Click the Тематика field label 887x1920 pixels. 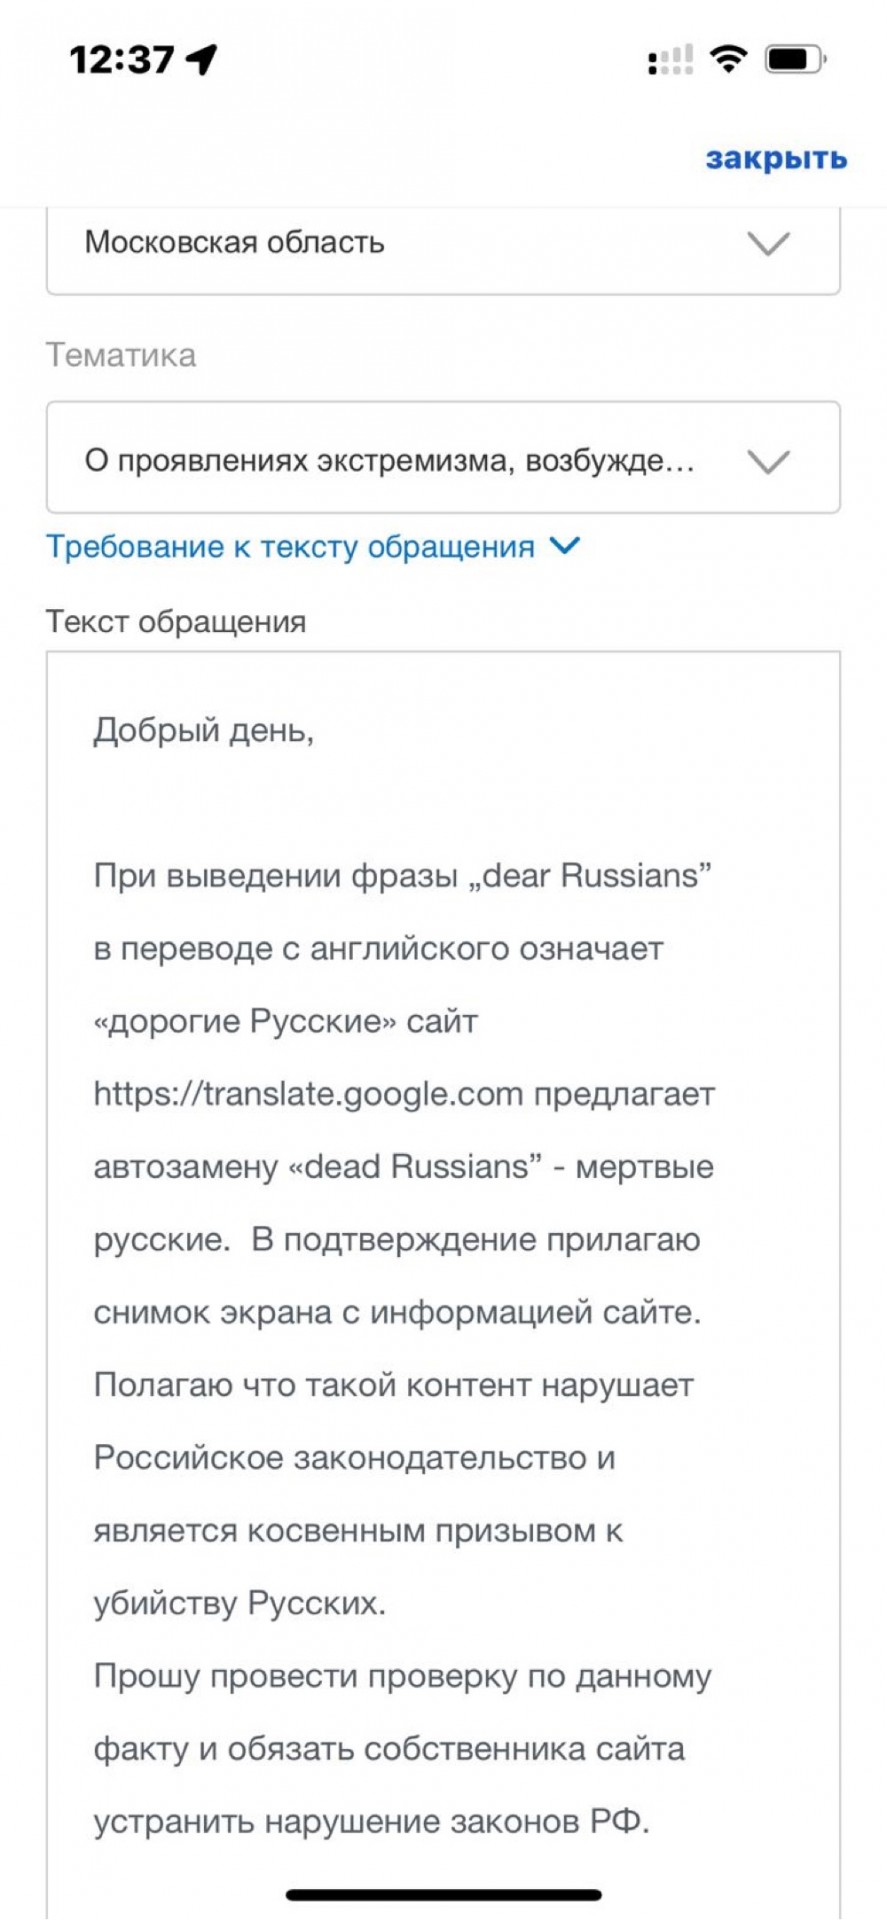(121, 355)
